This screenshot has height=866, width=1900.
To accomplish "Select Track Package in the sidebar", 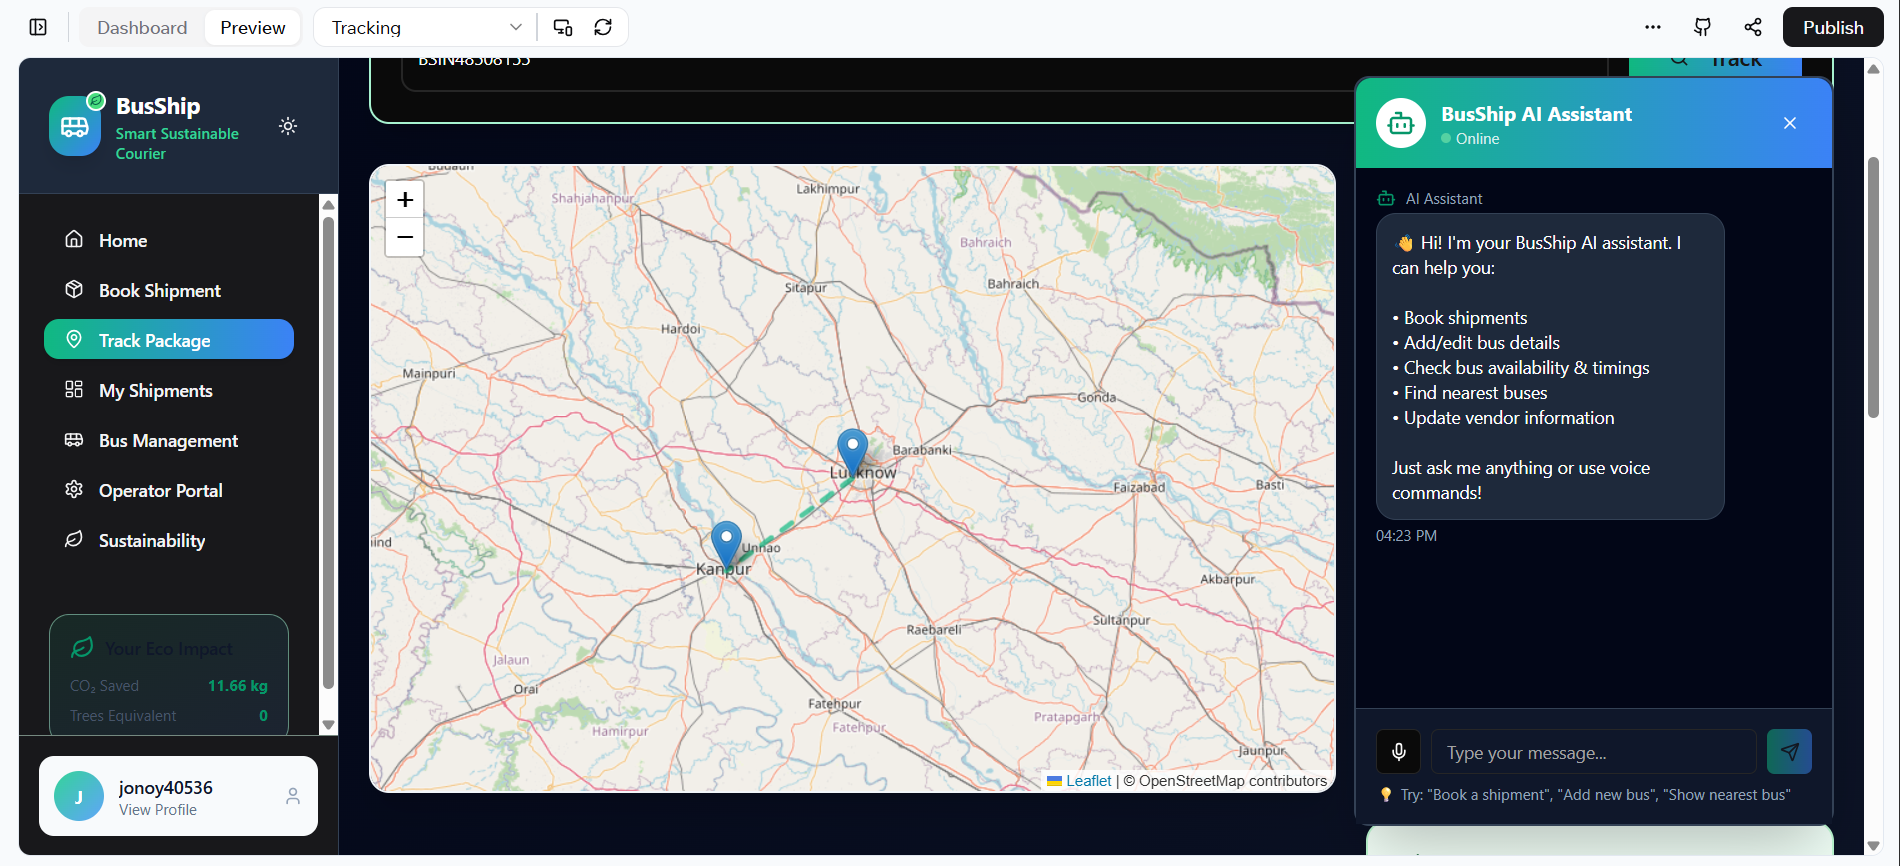I will click(x=169, y=339).
